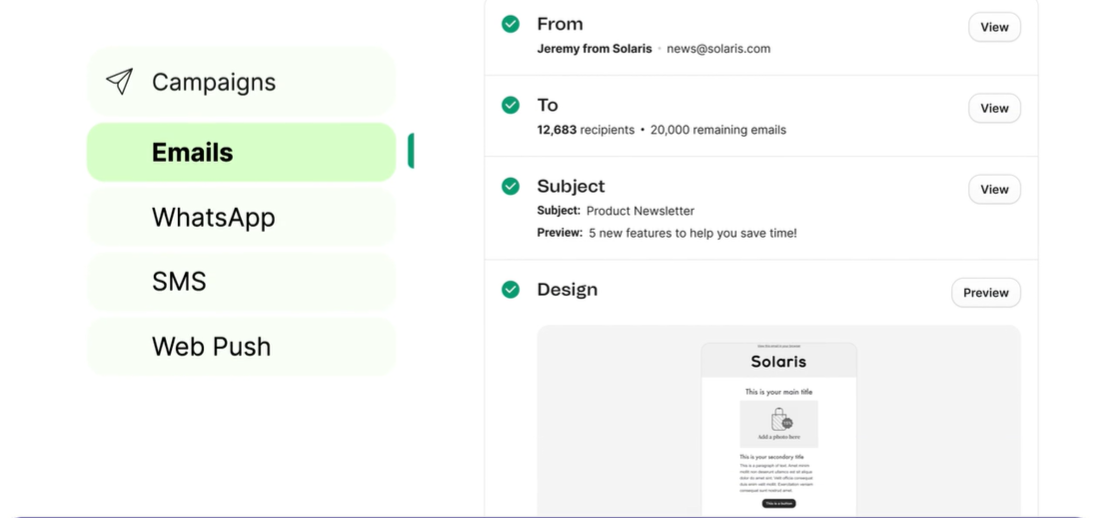Click the green active indicator beside Emails
This screenshot has height=518, width=1096.
(411, 151)
